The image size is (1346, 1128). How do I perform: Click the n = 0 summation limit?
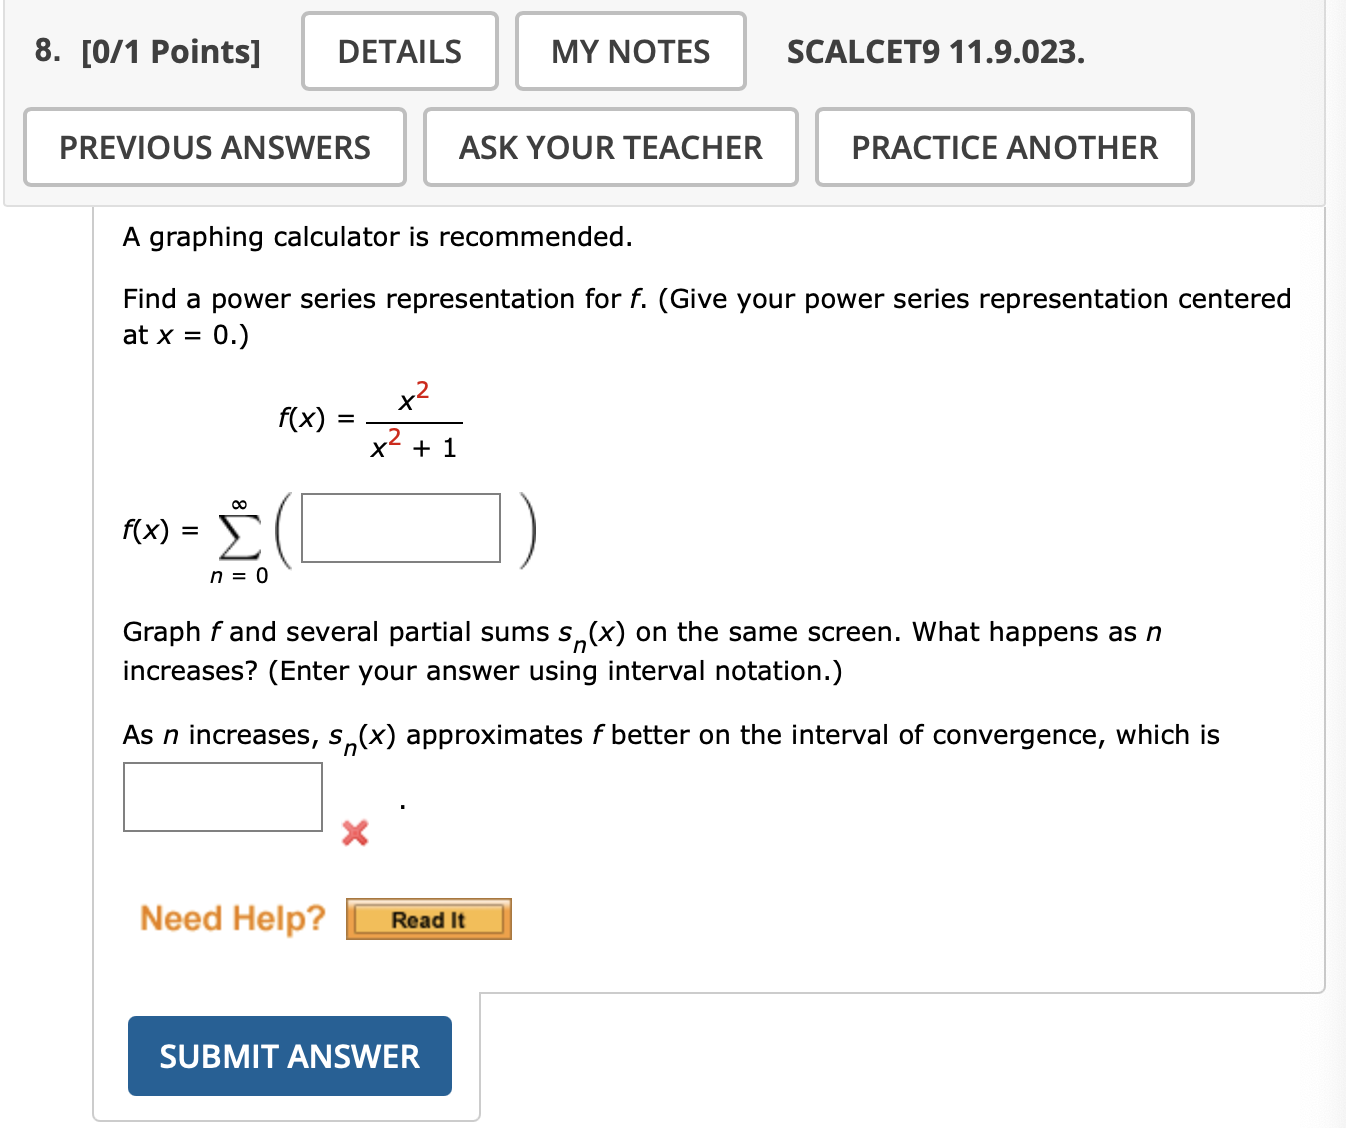(238, 574)
